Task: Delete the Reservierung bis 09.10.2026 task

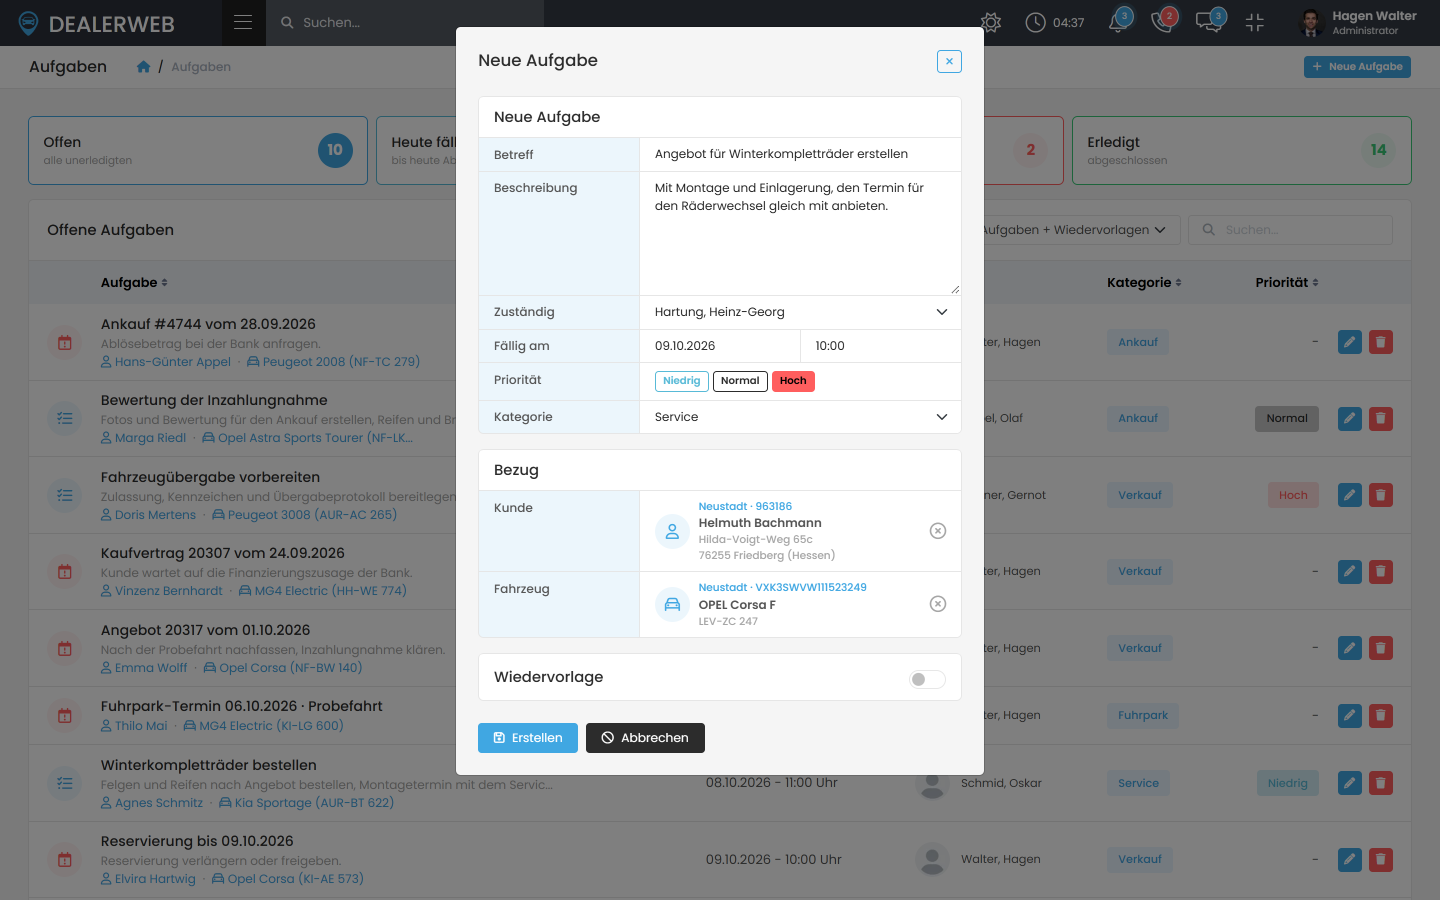Action: click(1381, 859)
